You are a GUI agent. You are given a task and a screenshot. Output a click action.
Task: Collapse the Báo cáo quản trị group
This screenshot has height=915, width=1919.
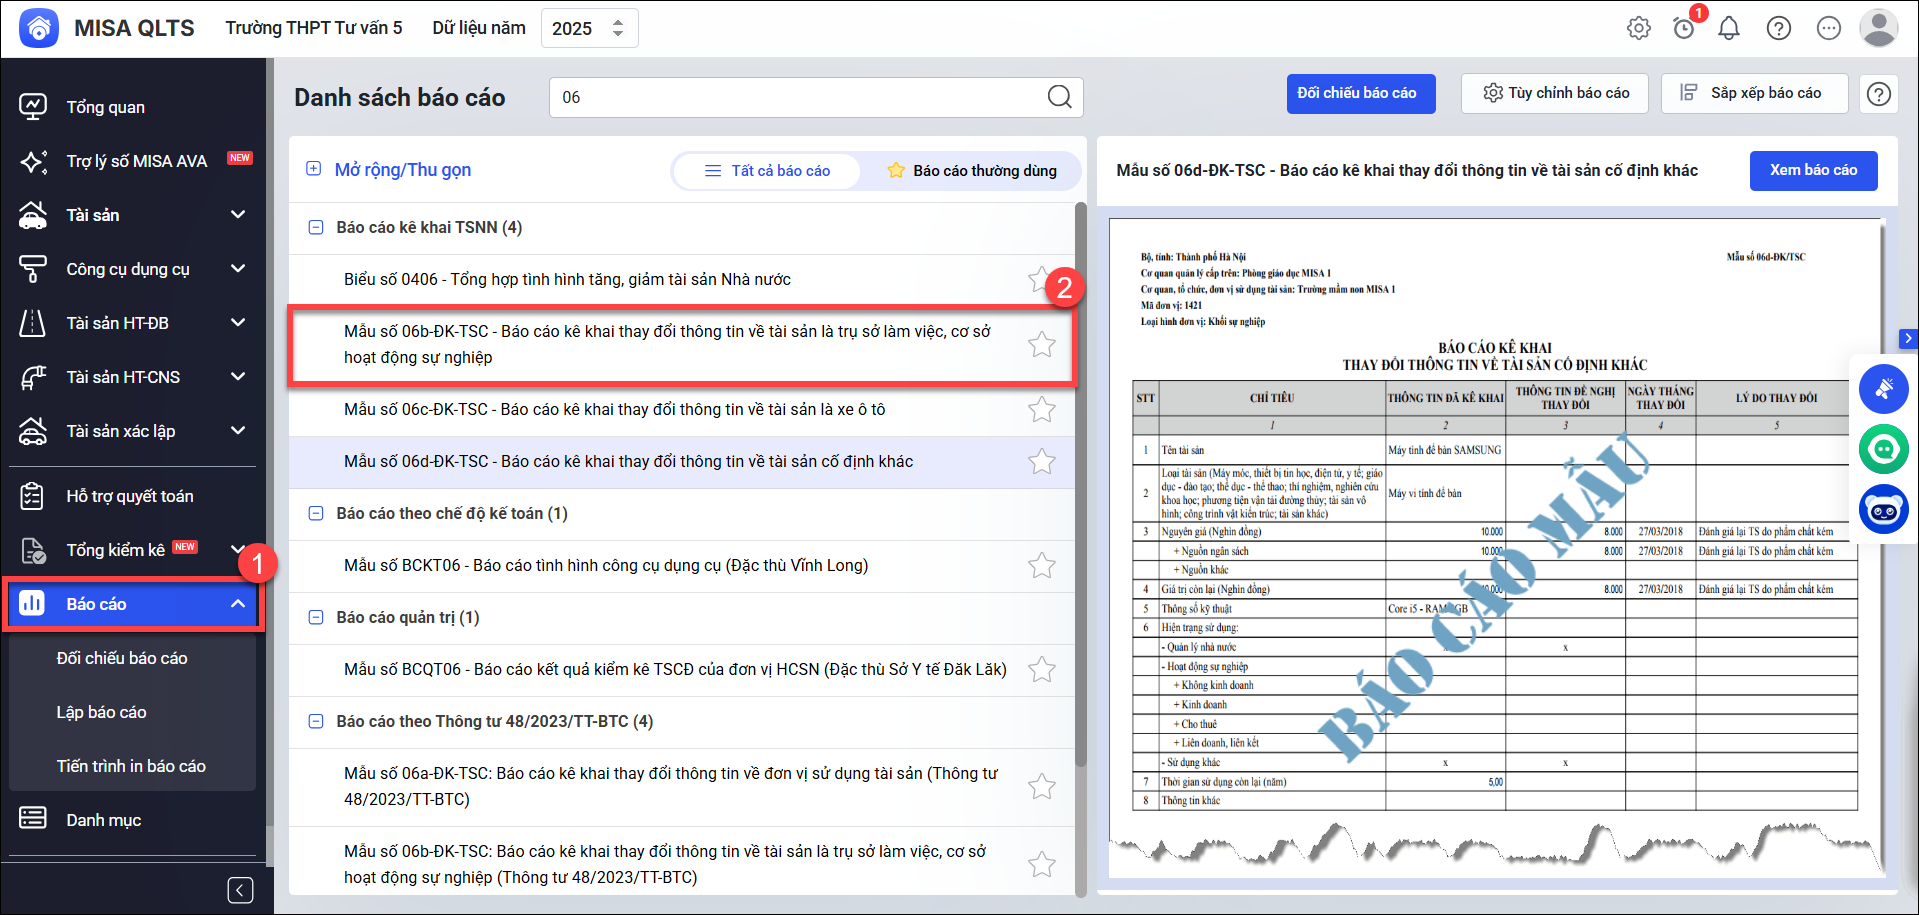316,617
